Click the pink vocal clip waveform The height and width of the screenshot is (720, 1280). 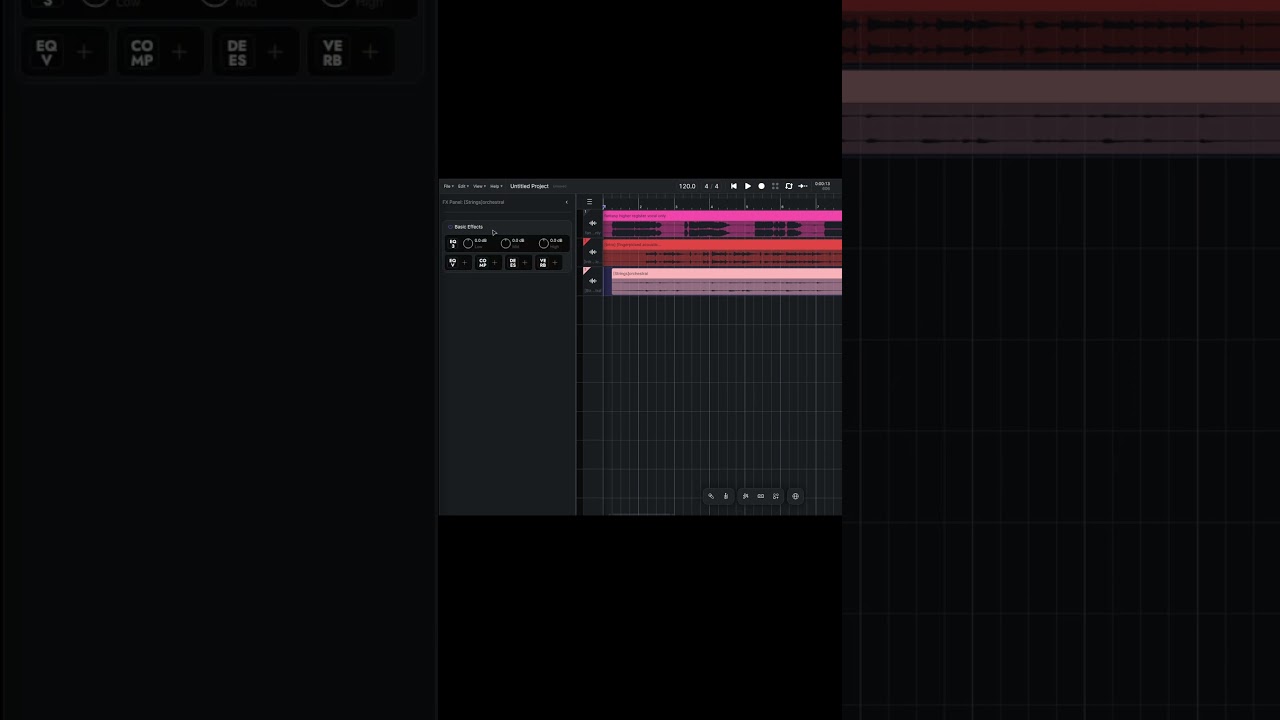coord(723,230)
